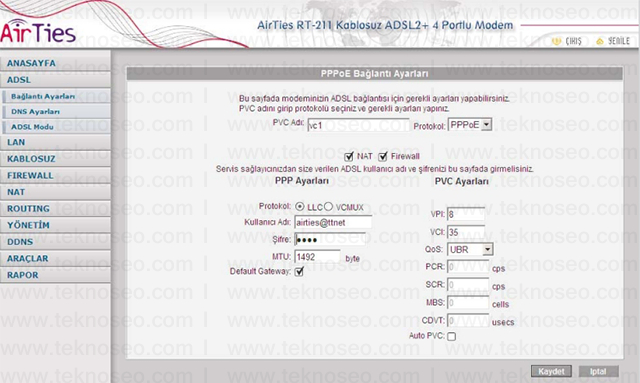Click the YENİLE refresh icon
Image resolution: width=640 pixels, height=383 pixels.
pos(600,41)
